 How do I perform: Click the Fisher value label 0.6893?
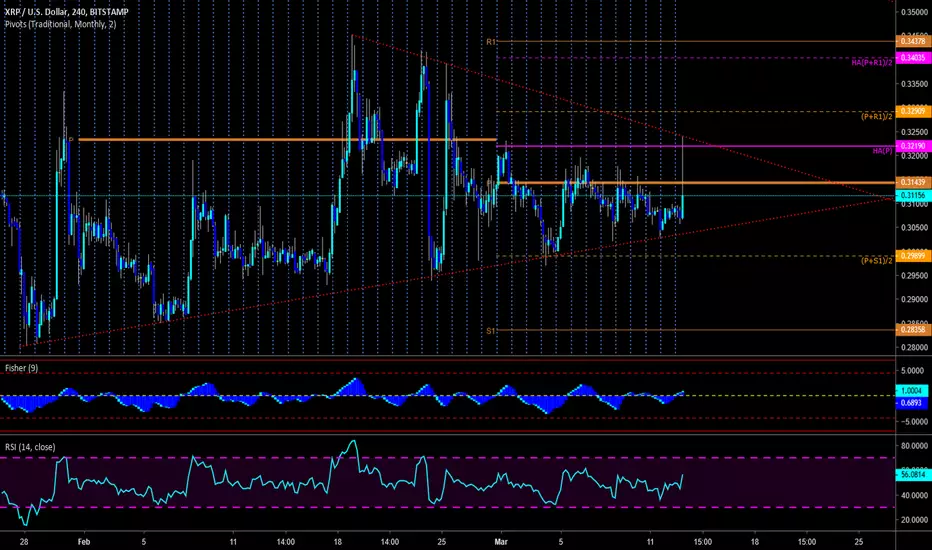(x=912, y=403)
